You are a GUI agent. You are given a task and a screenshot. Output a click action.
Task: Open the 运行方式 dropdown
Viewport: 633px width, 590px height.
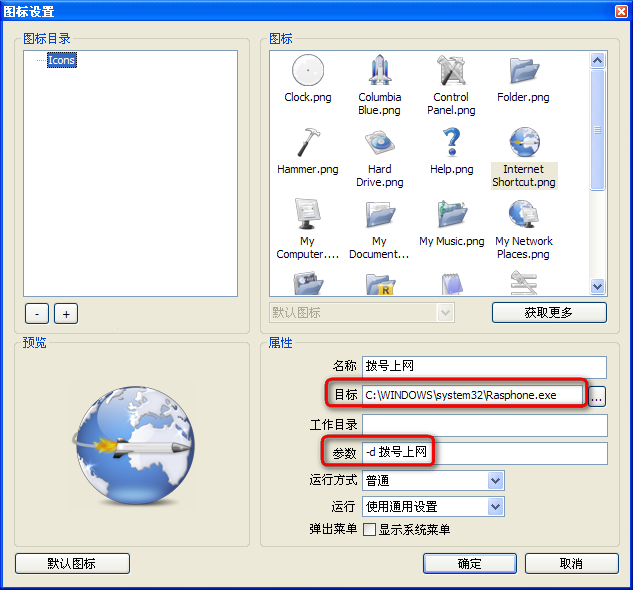(433, 481)
